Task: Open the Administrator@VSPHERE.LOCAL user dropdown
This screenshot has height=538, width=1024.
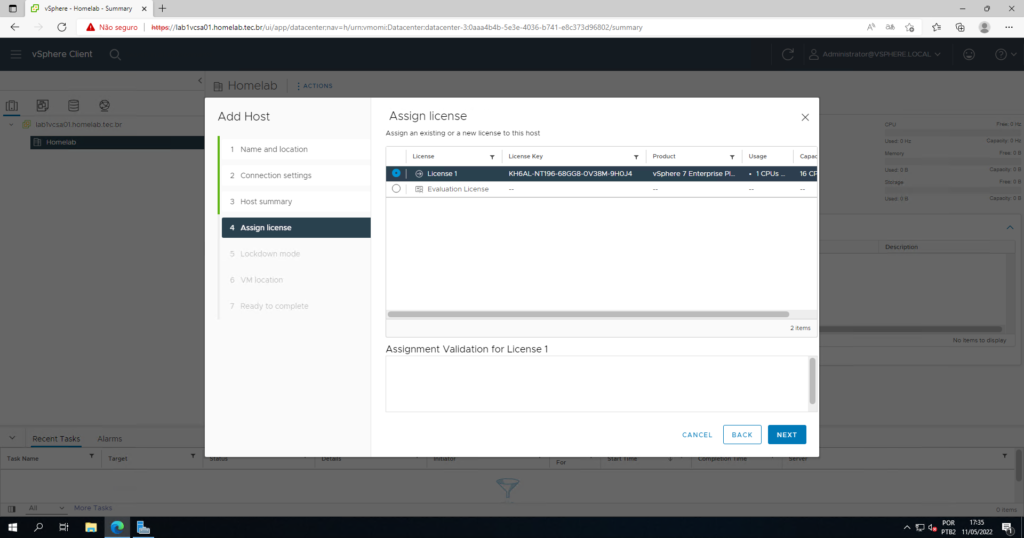Action: click(875, 54)
